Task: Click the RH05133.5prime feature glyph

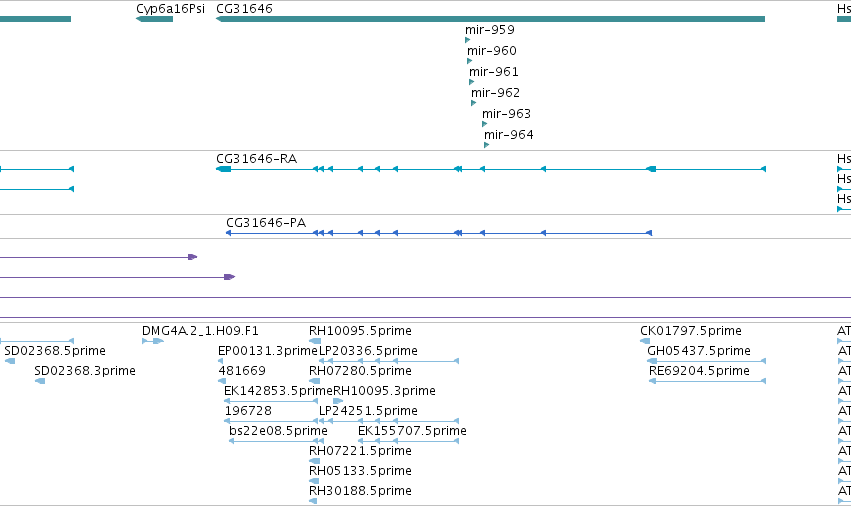Action: [313, 481]
